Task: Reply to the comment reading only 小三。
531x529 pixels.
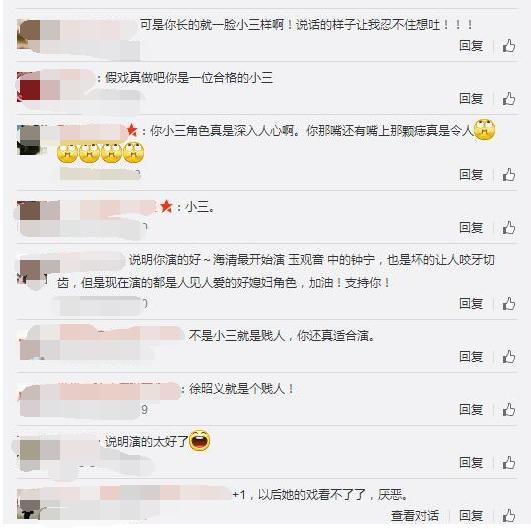Action: [x=471, y=228]
